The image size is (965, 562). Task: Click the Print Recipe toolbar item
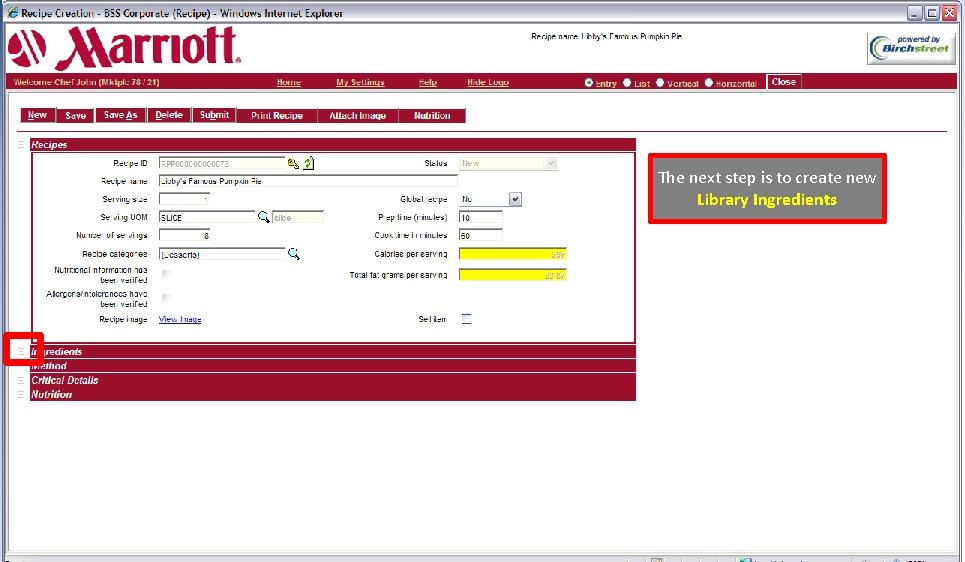point(277,115)
